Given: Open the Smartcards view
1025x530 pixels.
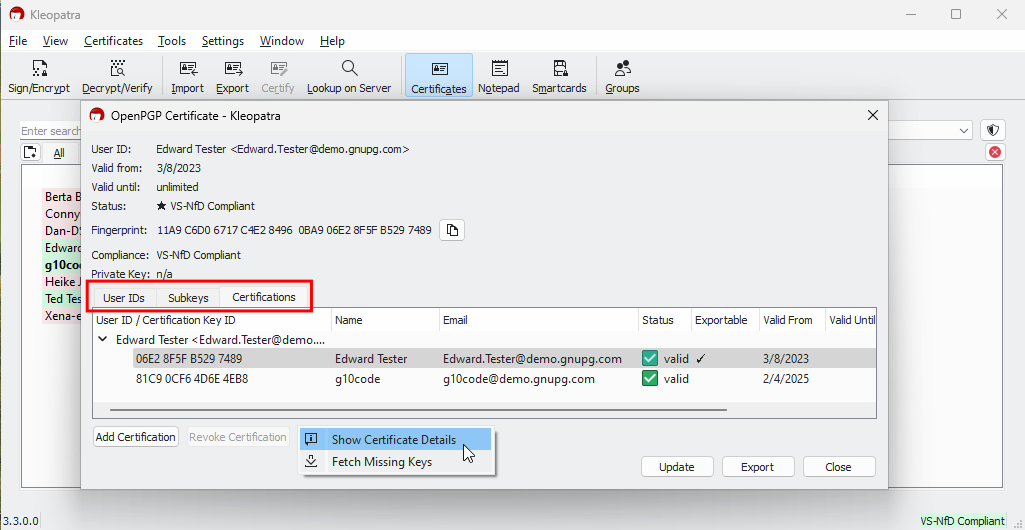Looking at the screenshot, I should [x=559, y=76].
